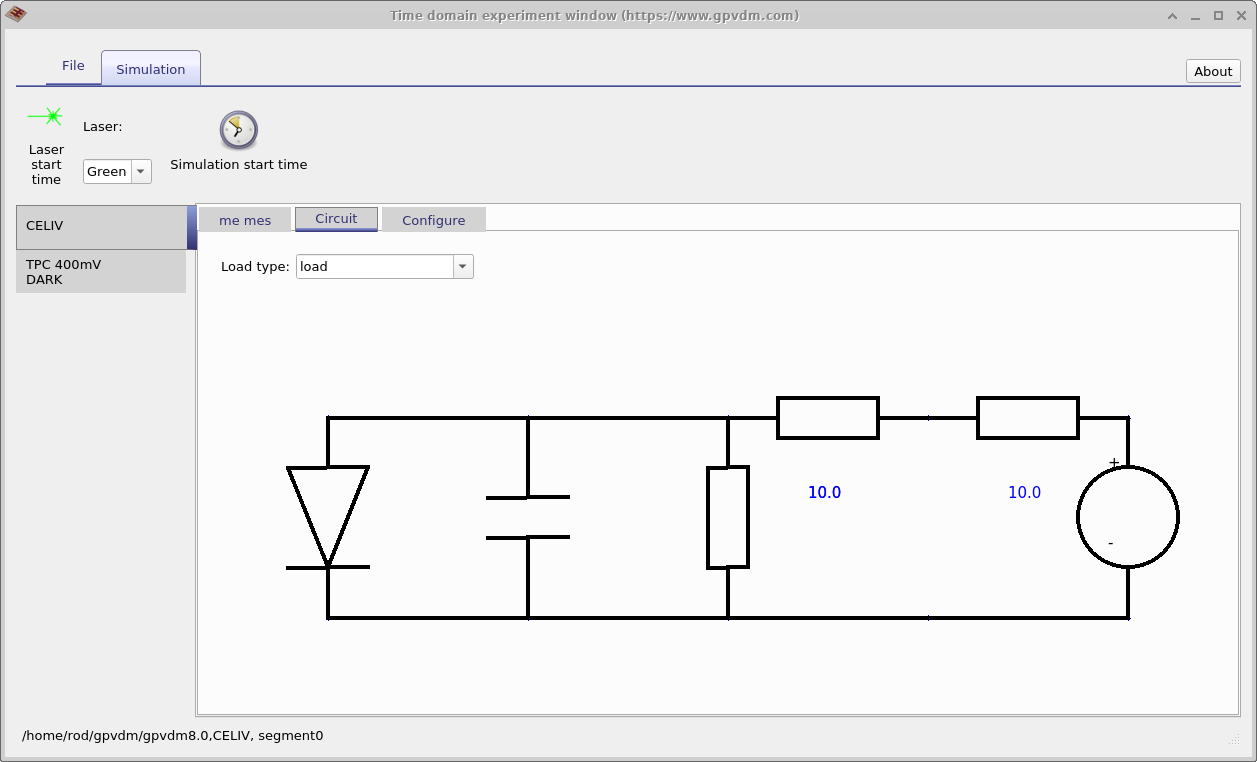Select the capacitor symbol in the circuit
The image size is (1257, 762).
click(528, 517)
